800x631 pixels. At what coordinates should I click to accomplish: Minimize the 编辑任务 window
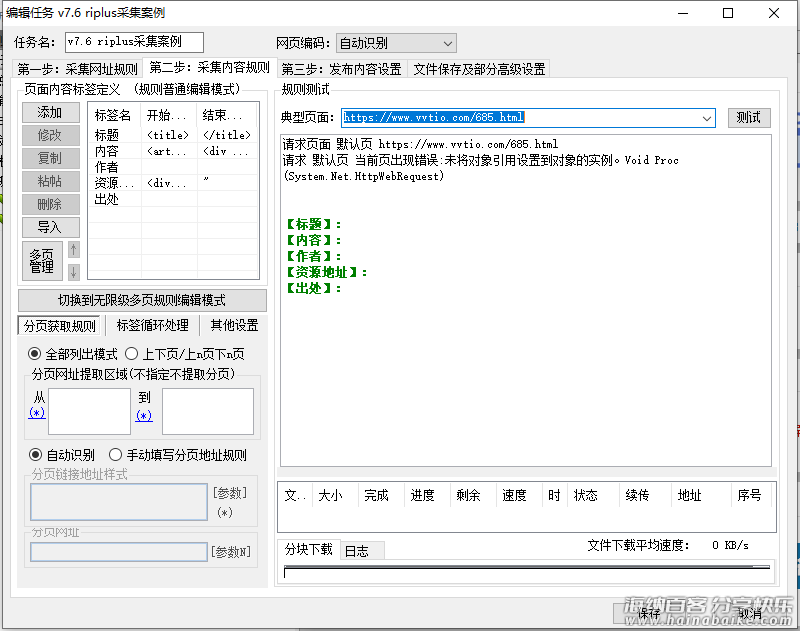tap(683, 13)
